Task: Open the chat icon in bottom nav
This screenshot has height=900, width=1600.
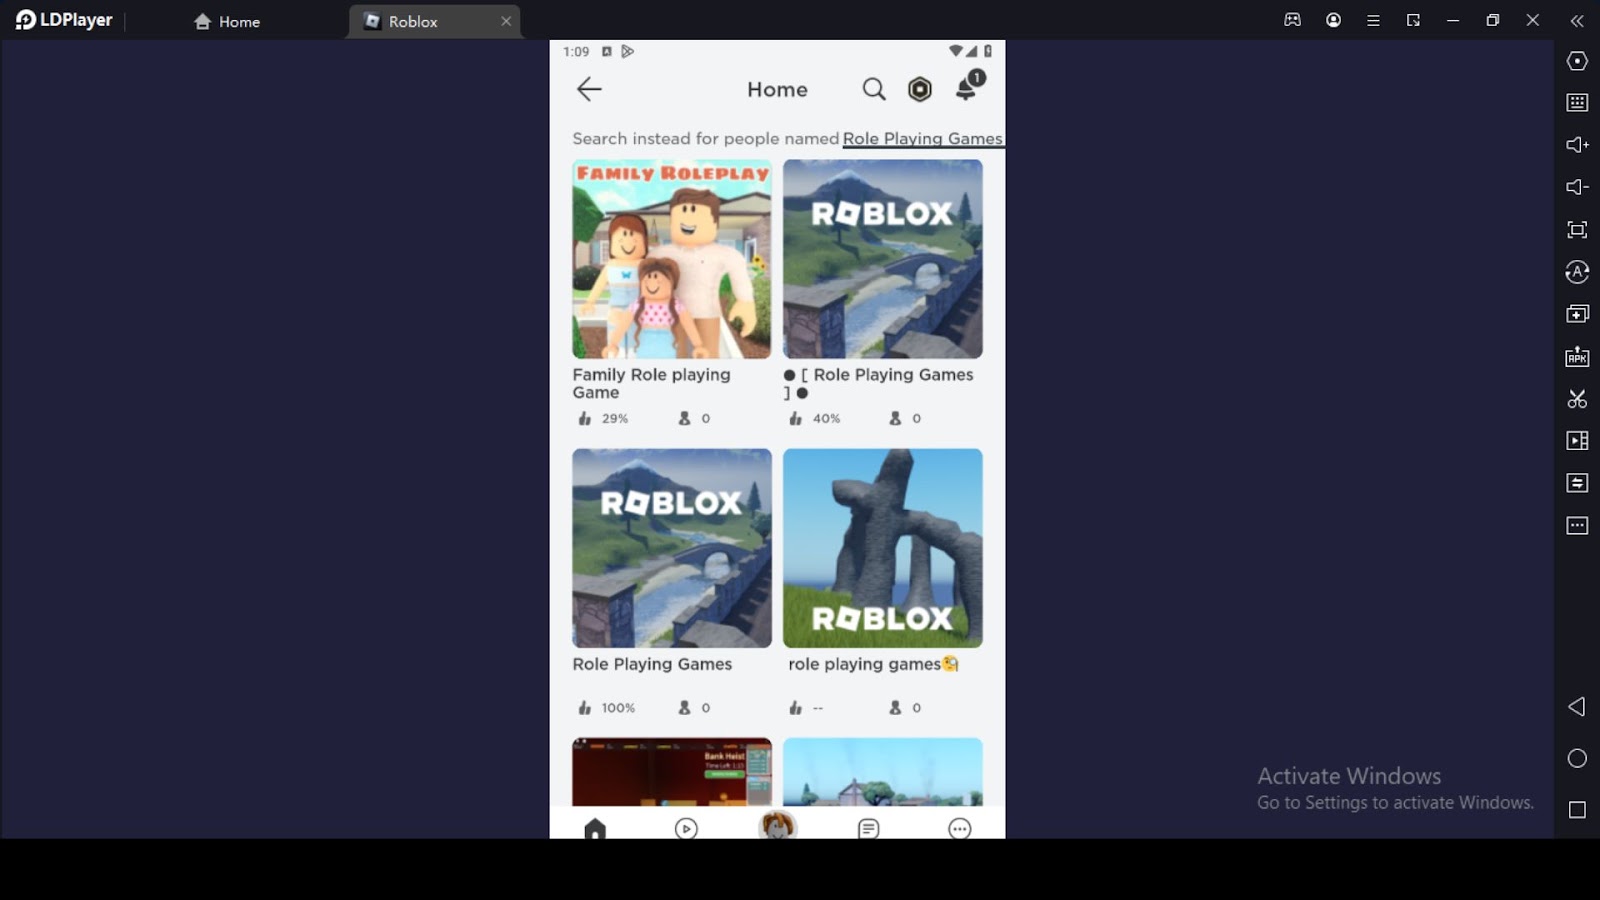Action: point(869,828)
